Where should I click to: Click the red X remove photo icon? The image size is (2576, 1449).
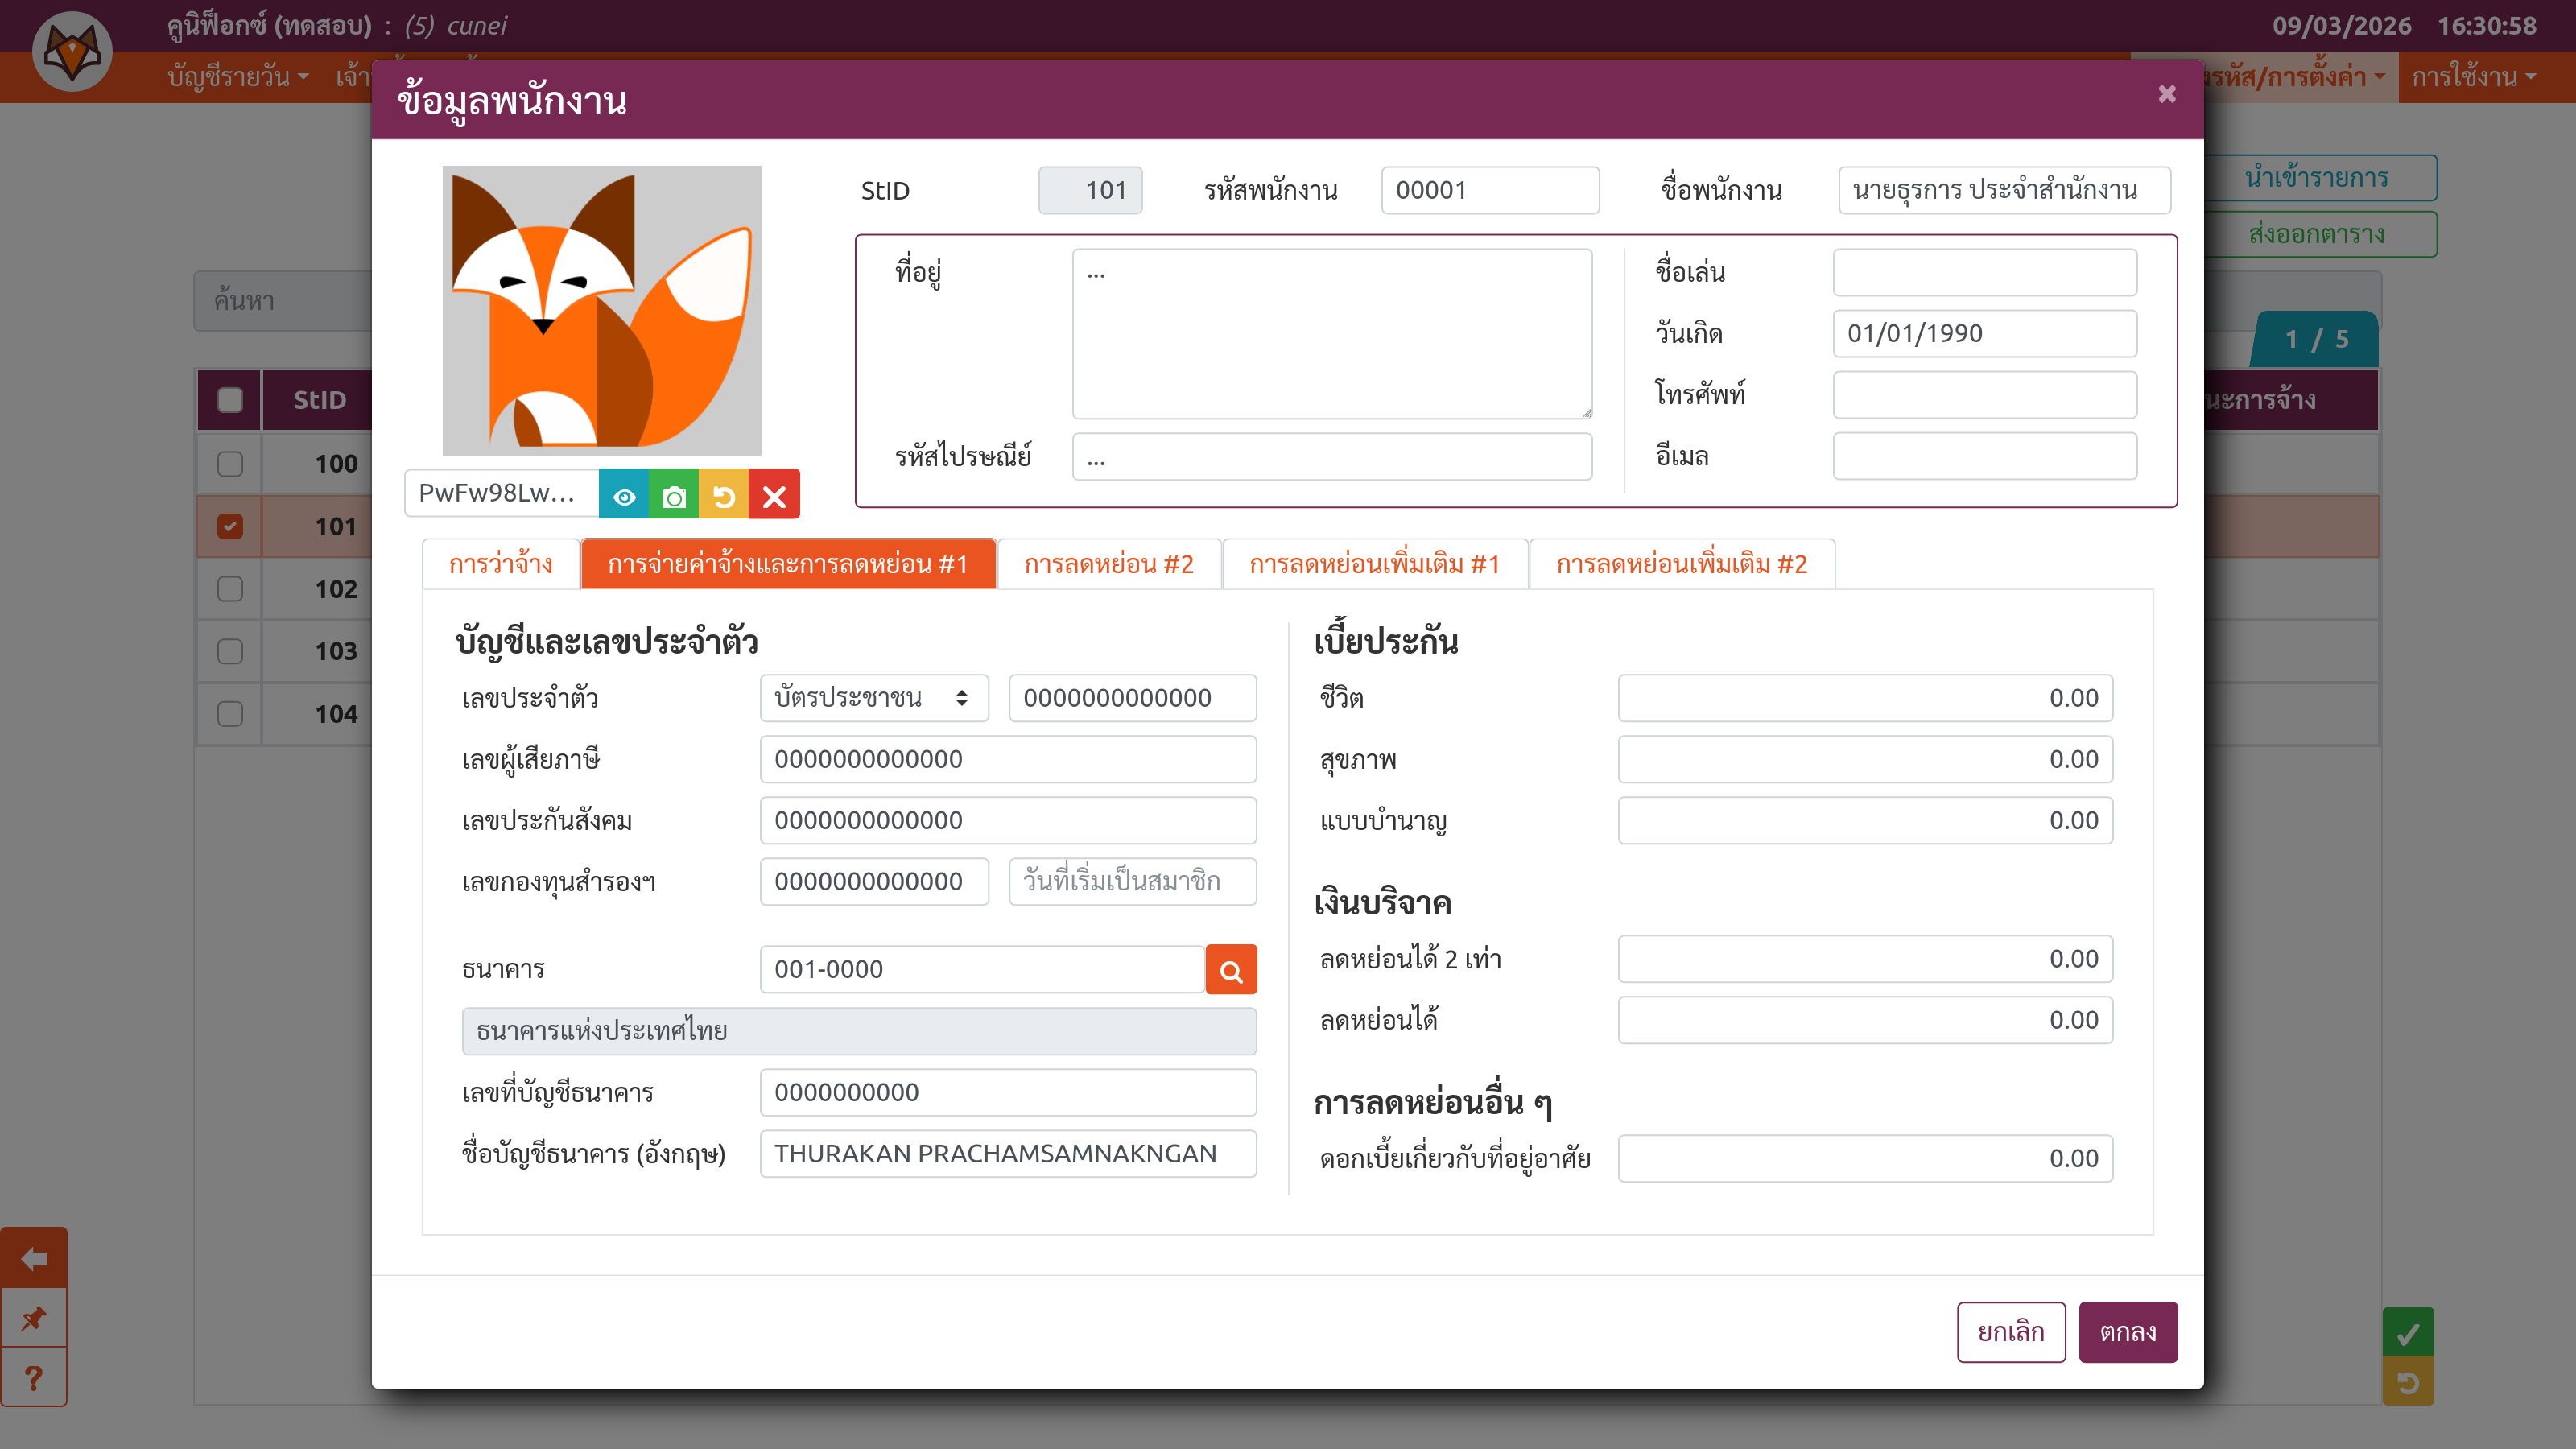tap(774, 496)
